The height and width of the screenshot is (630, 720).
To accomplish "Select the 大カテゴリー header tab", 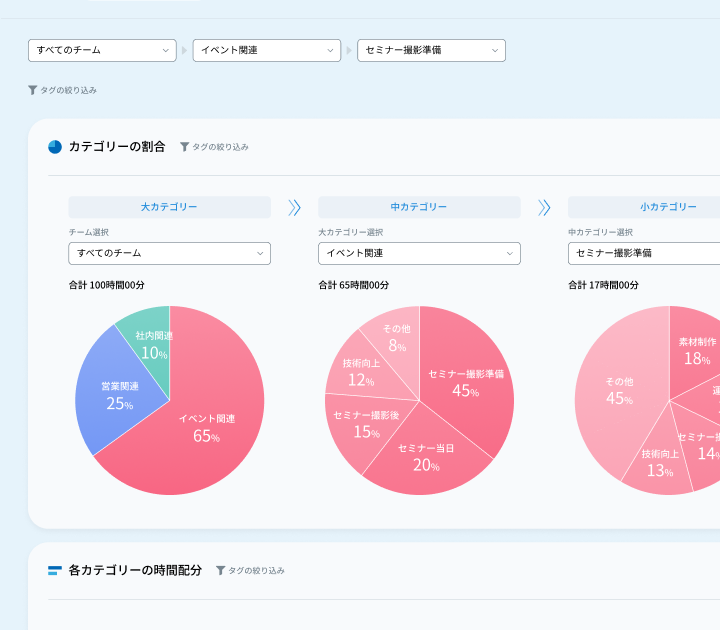I will 169,207.
